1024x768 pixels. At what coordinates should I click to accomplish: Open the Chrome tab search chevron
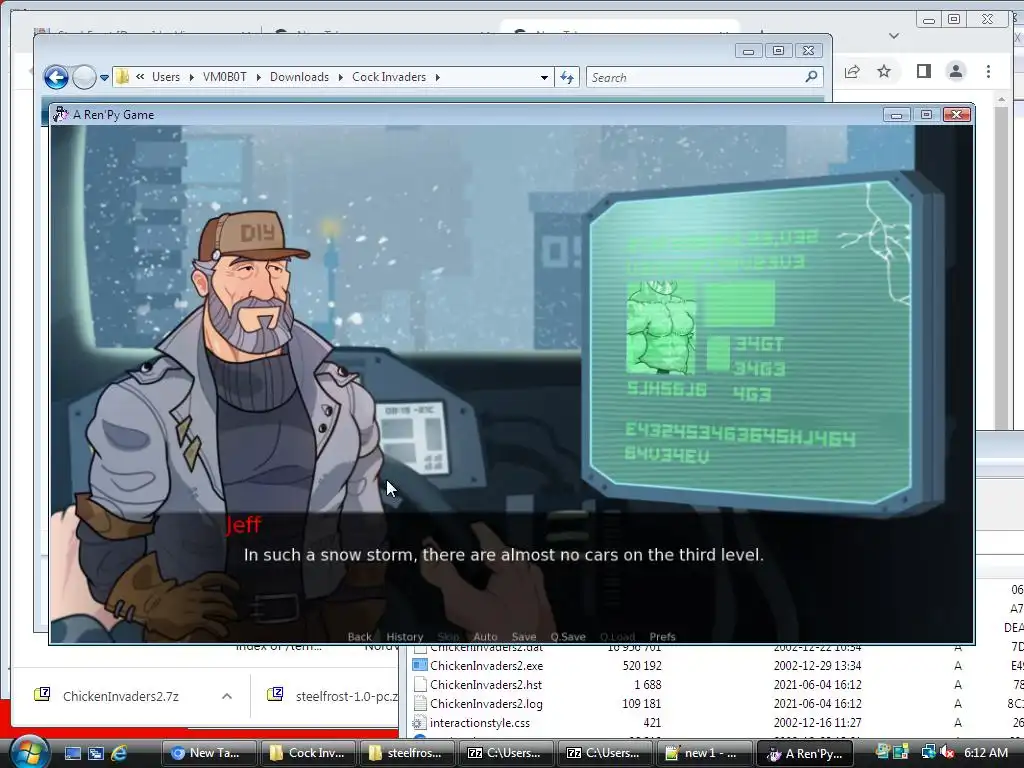coord(894,36)
